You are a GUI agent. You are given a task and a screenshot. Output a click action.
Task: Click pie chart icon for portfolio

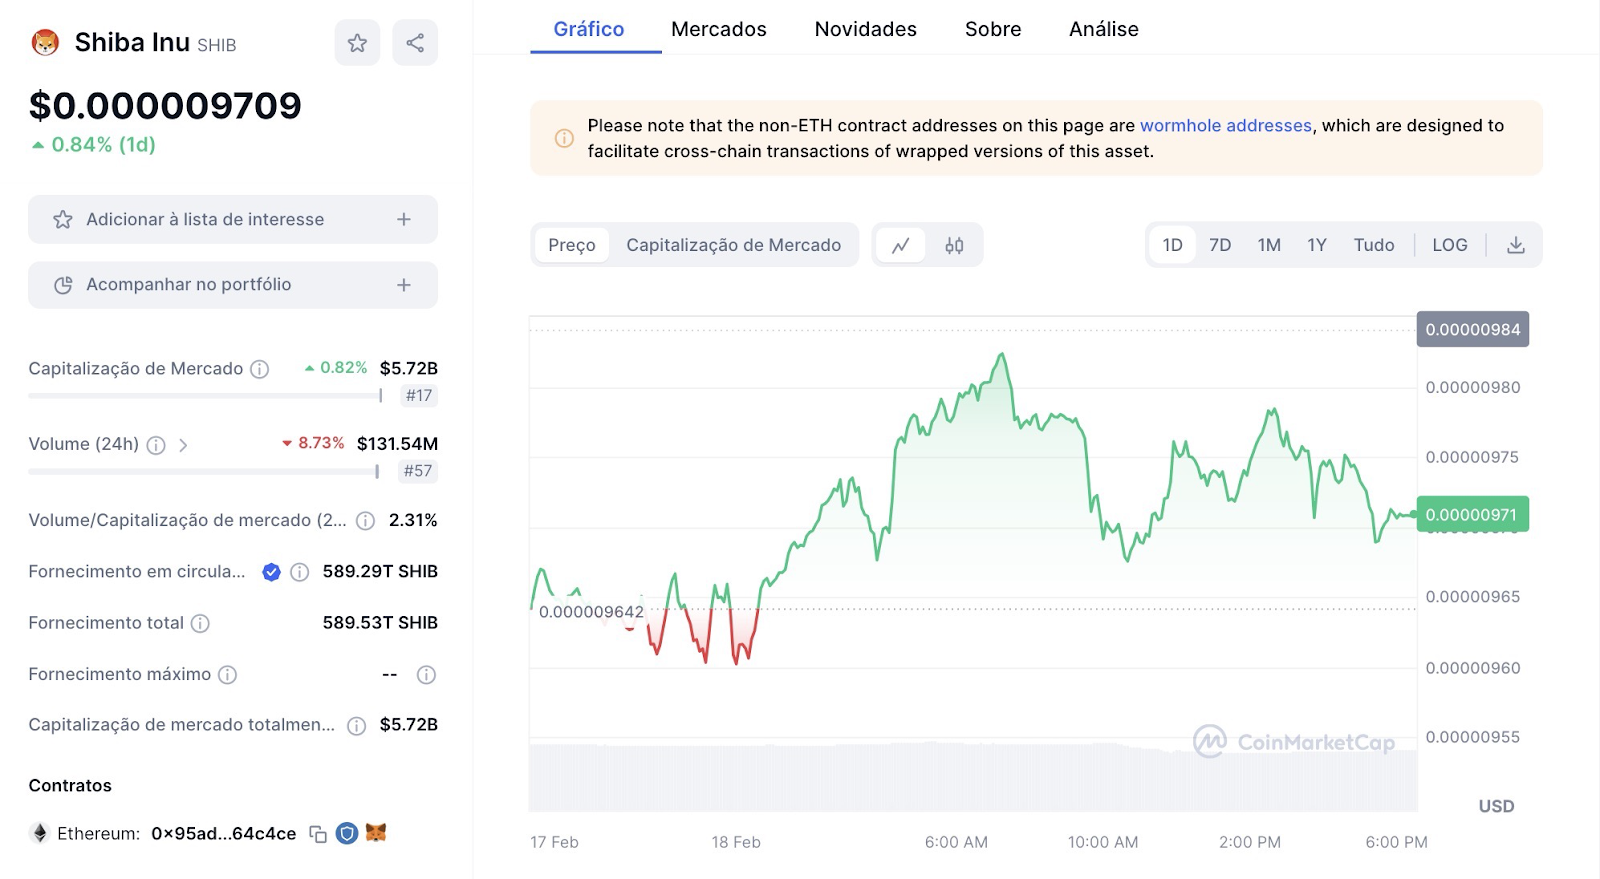pyautogui.click(x=63, y=285)
